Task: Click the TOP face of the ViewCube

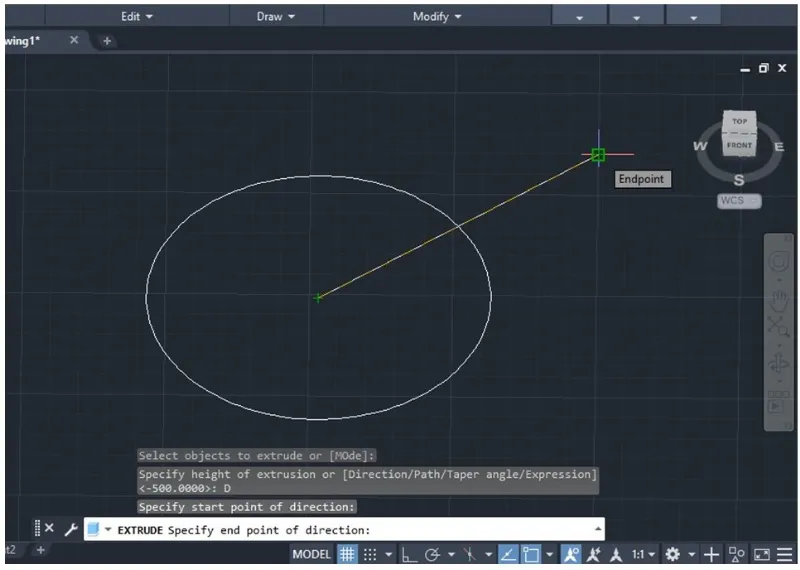Action: pos(739,121)
